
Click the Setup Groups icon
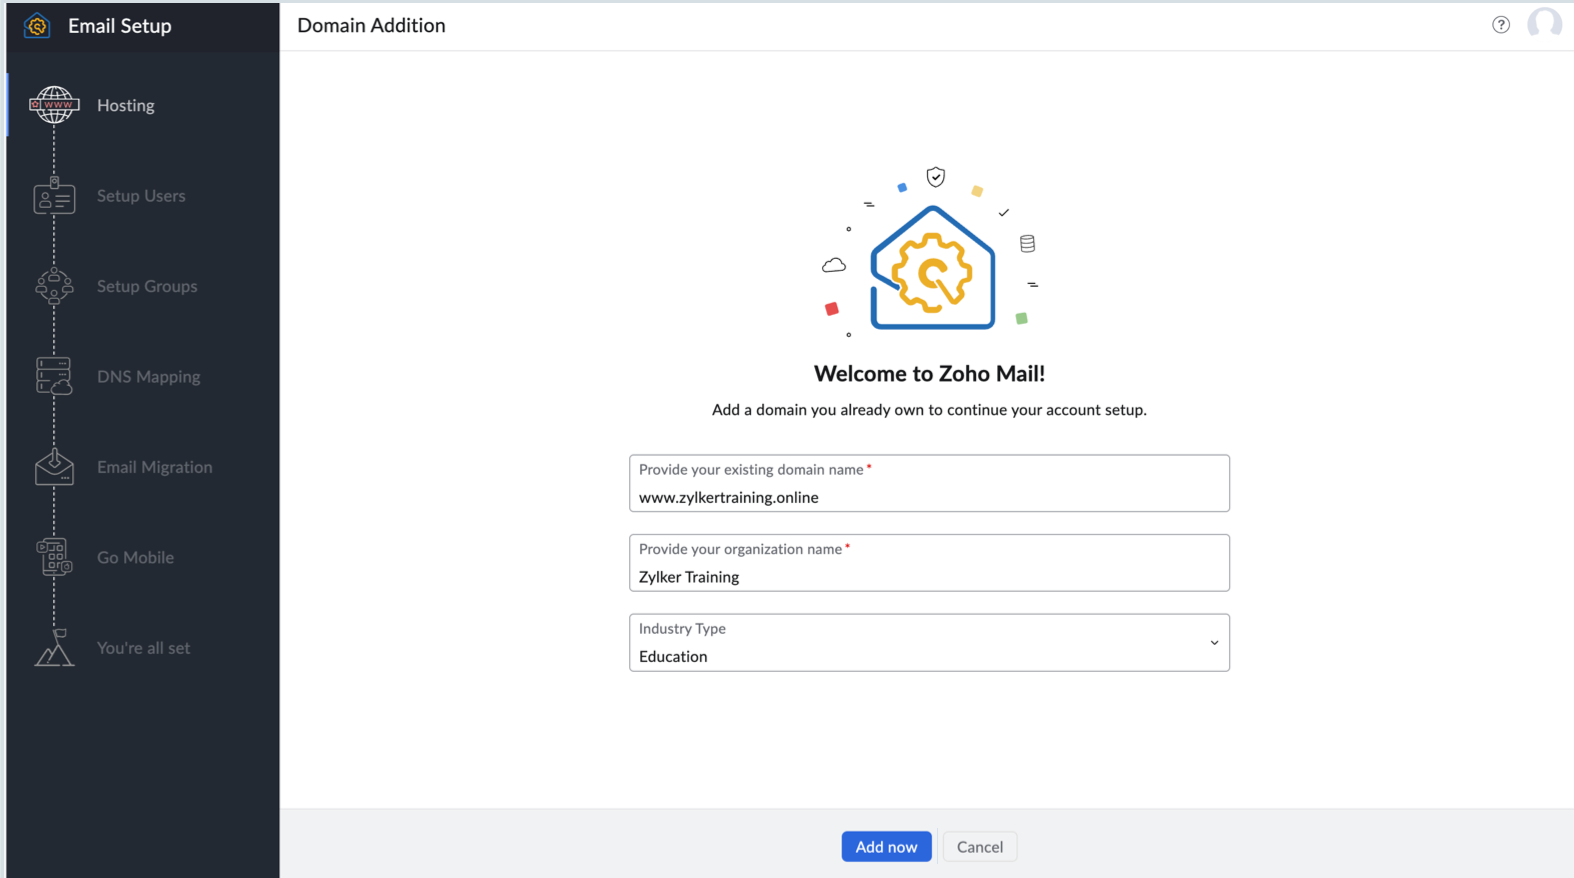click(54, 286)
